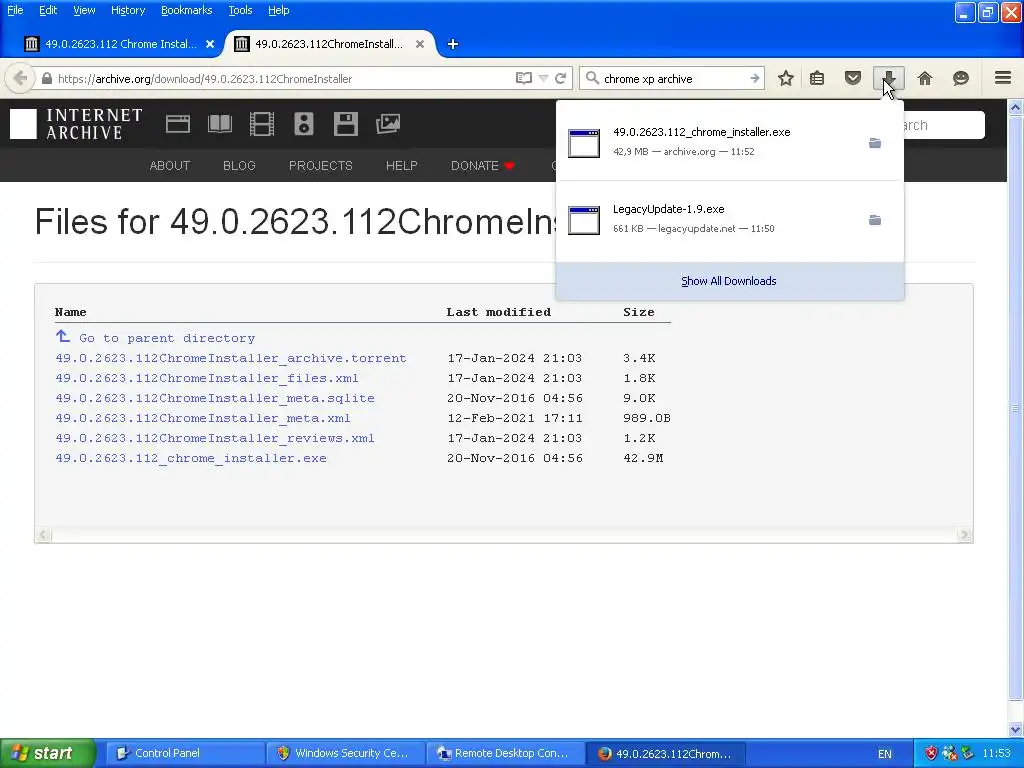Click the page vertical scrollbar up arrow
This screenshot has height=768, width=1024.
(x=1016, y=107)
